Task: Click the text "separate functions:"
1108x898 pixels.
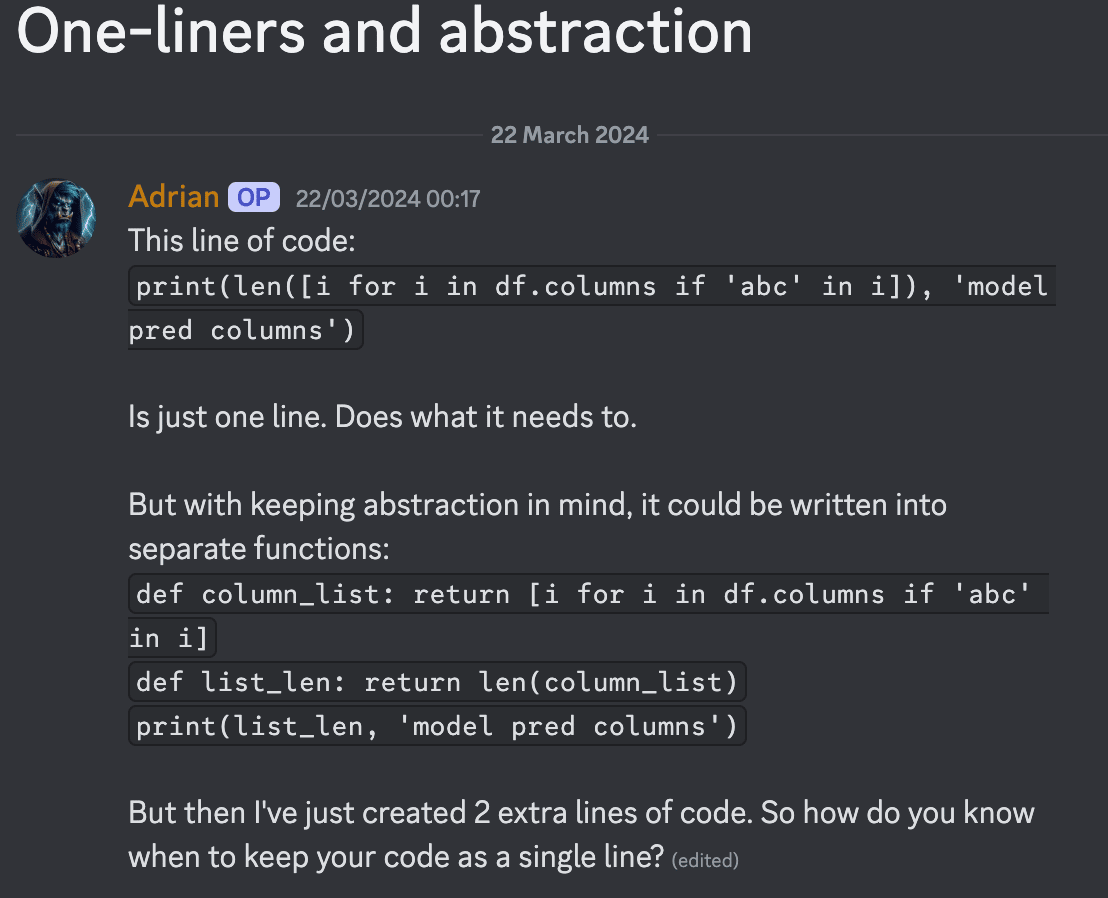Action: [x=259, y=548]
